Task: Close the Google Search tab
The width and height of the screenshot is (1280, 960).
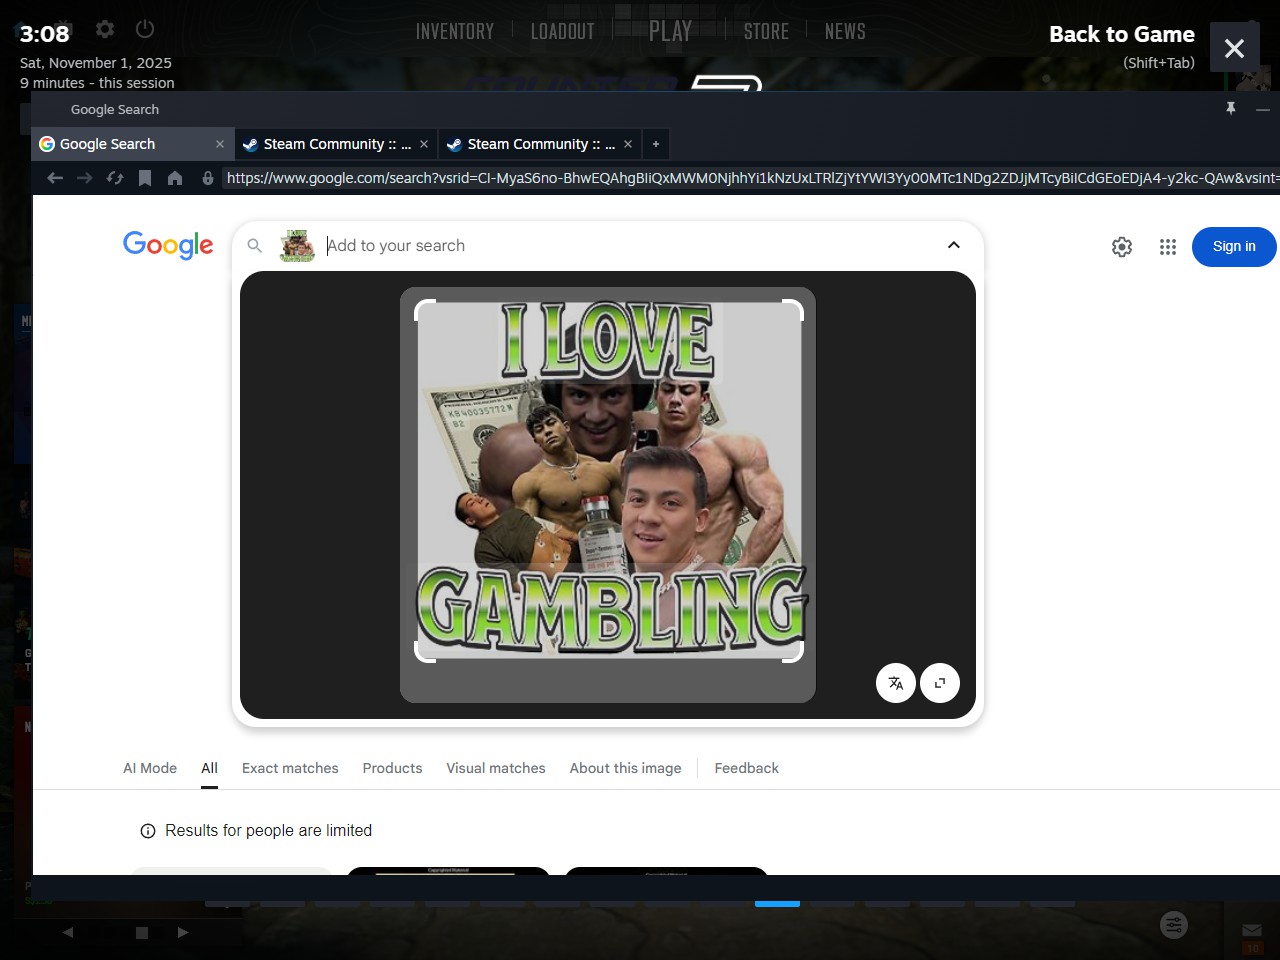Action: [220, 144]
